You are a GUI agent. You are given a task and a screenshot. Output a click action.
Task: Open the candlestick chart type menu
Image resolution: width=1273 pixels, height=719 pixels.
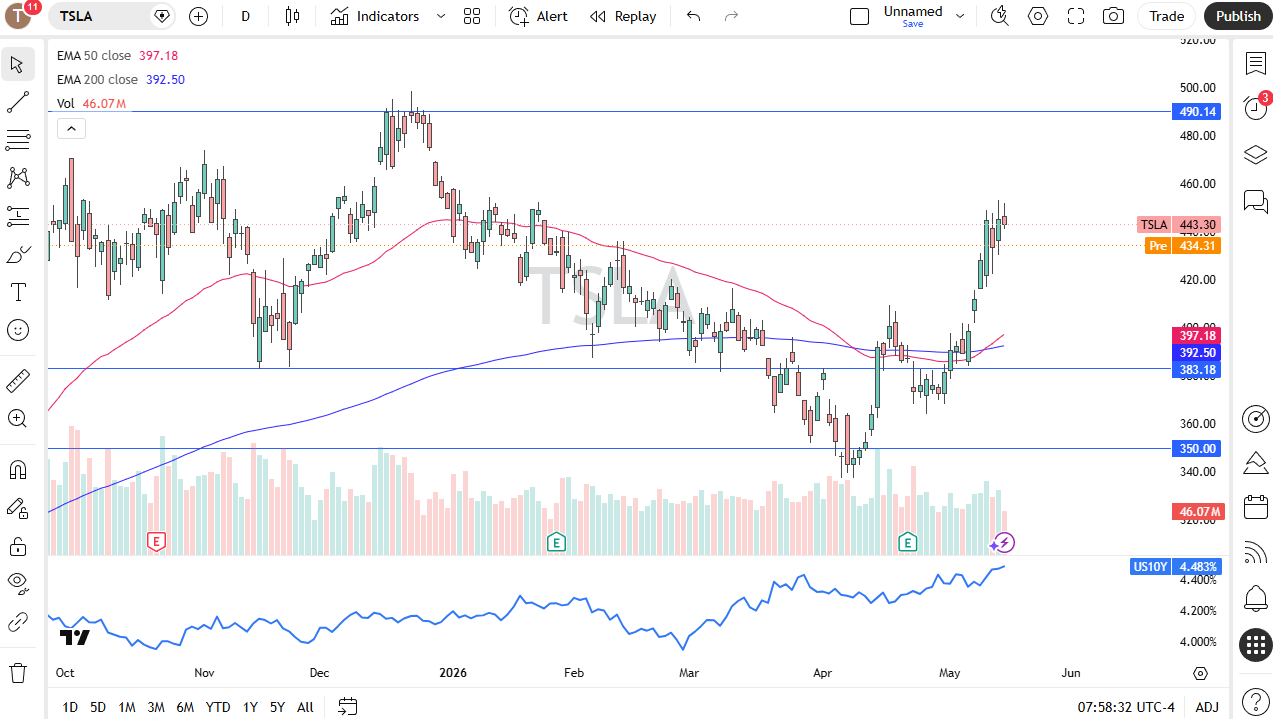coord(292,16)
